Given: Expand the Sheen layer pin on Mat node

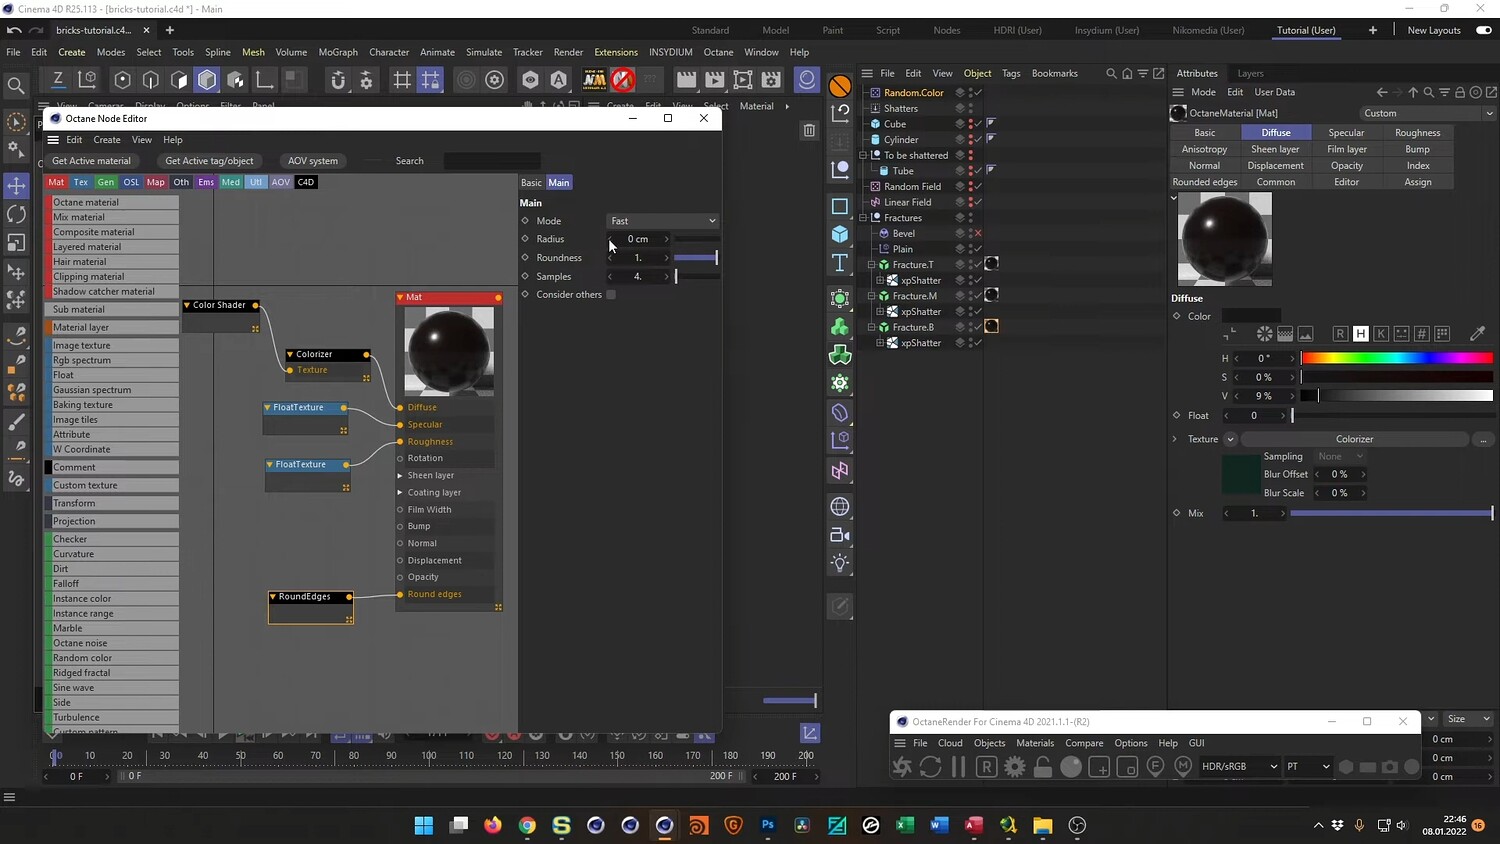Looking at the screenshot, I should [x=400, y=476].
